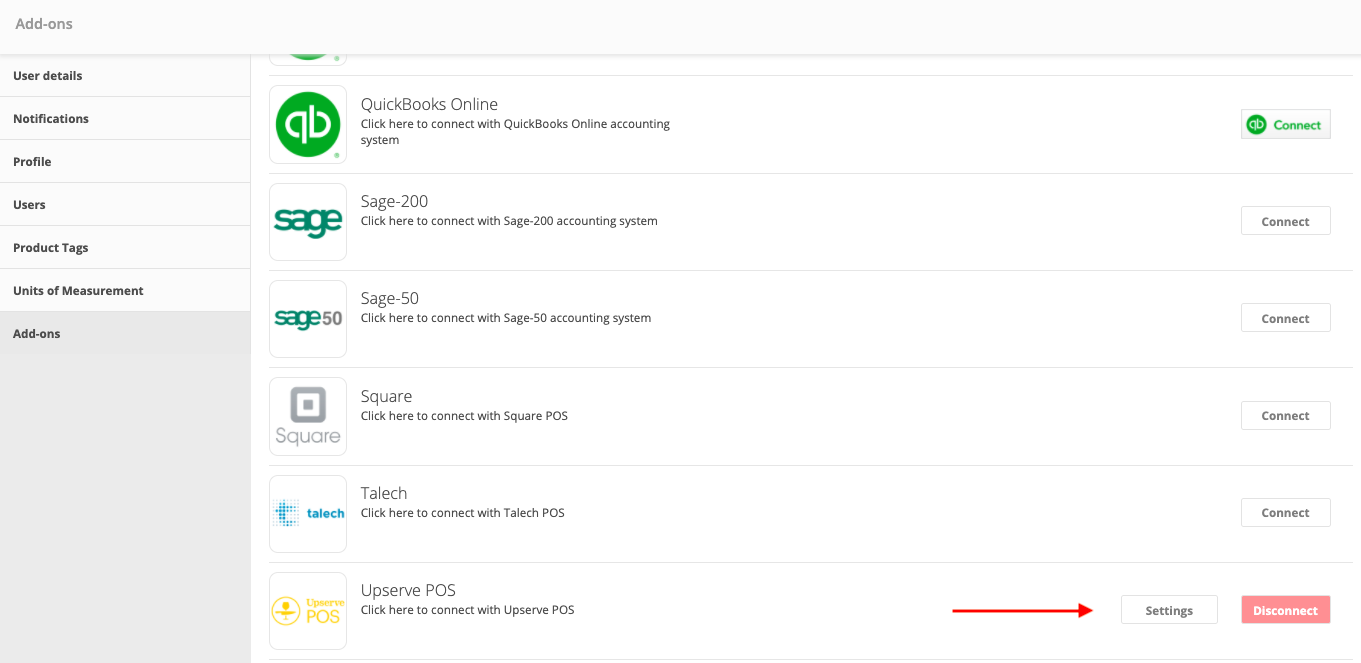Open the Square POS logo
The width and height of the screenshot is (1361, 663).
point(307,416)
